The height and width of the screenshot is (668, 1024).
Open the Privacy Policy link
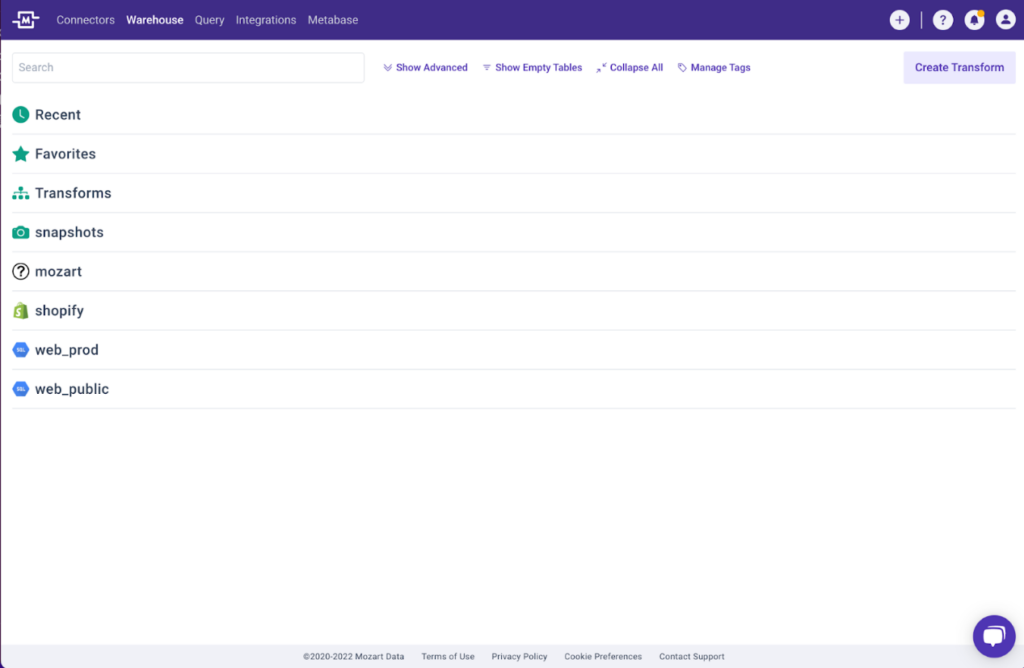coord(519,656)
